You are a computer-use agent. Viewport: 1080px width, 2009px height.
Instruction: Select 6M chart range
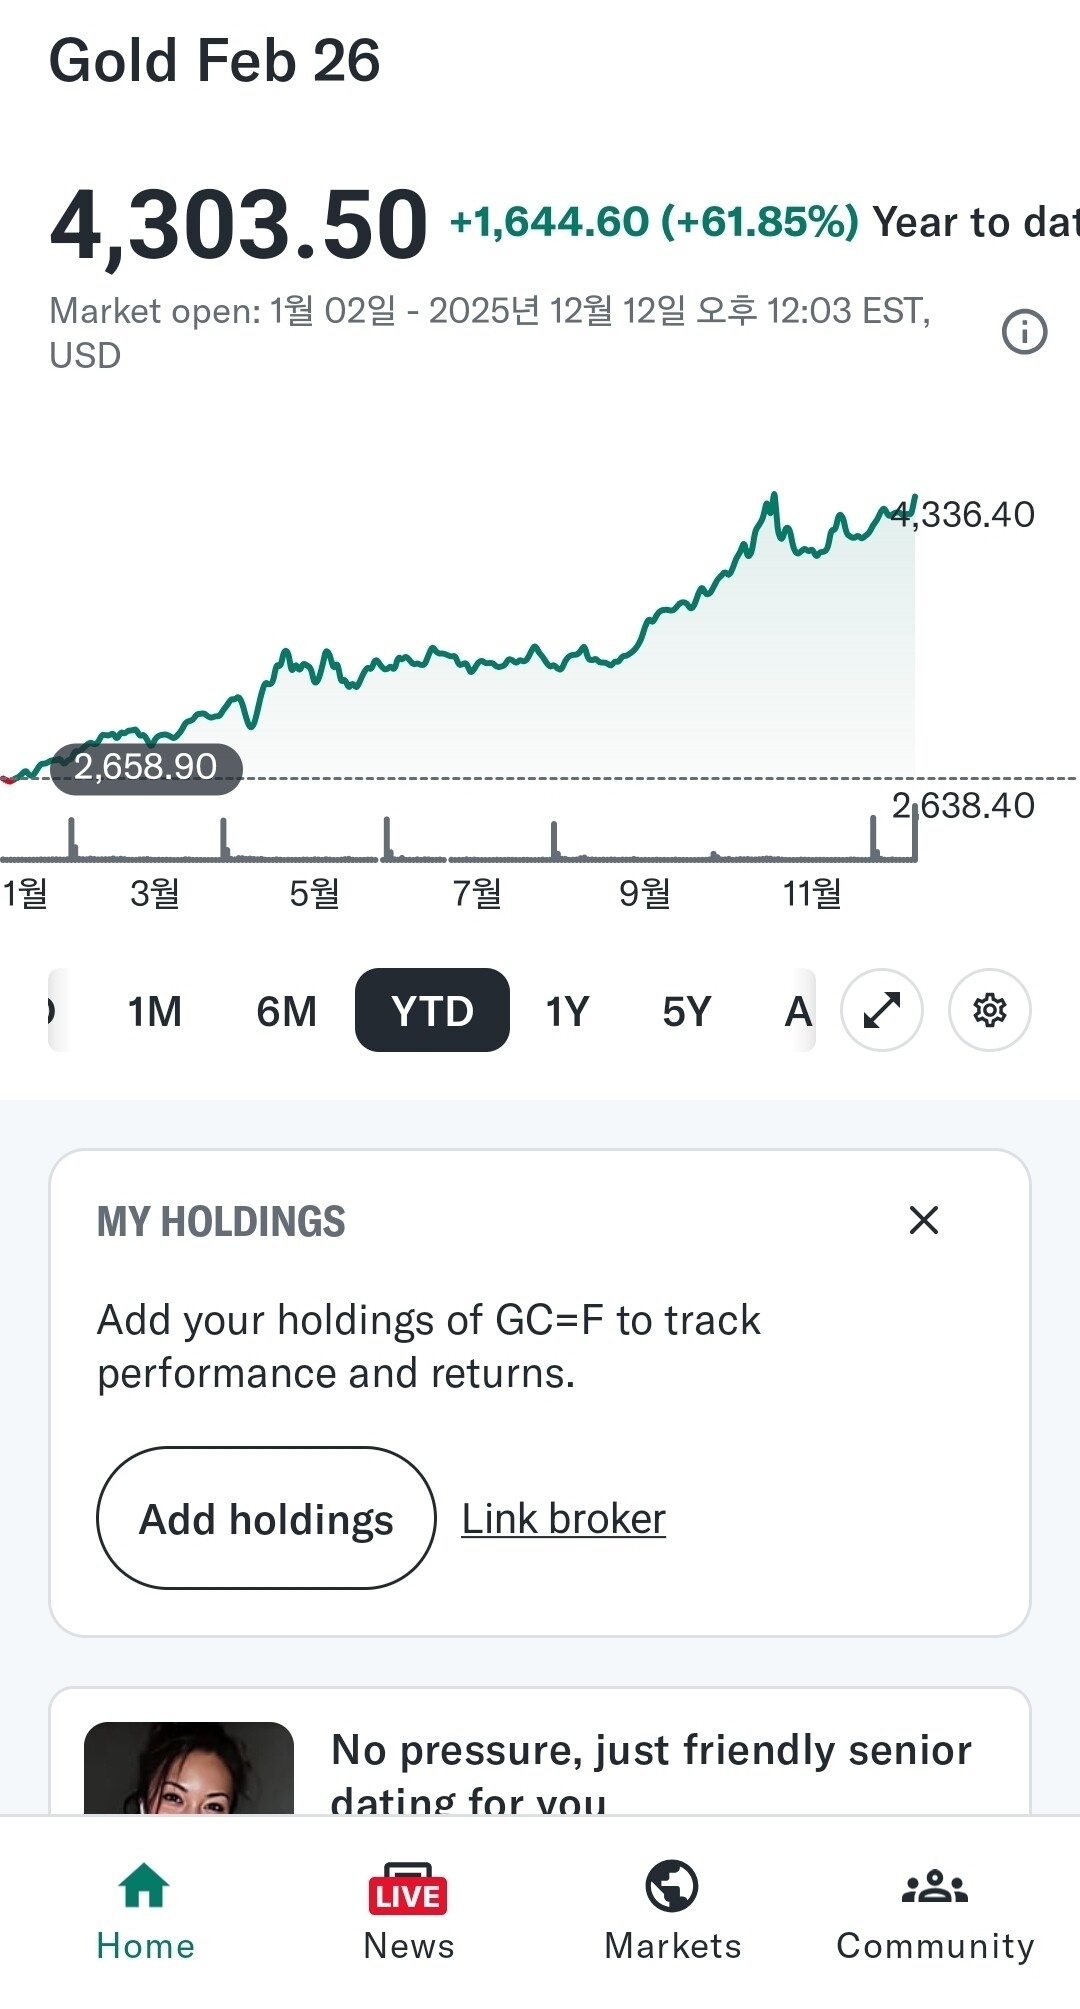[286, 1011]
